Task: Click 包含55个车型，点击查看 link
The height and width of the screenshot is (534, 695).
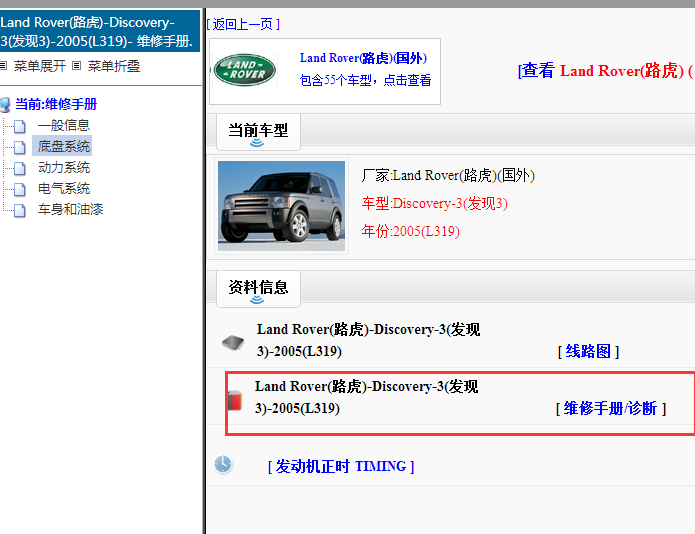Action: click(x=365, y=80)
